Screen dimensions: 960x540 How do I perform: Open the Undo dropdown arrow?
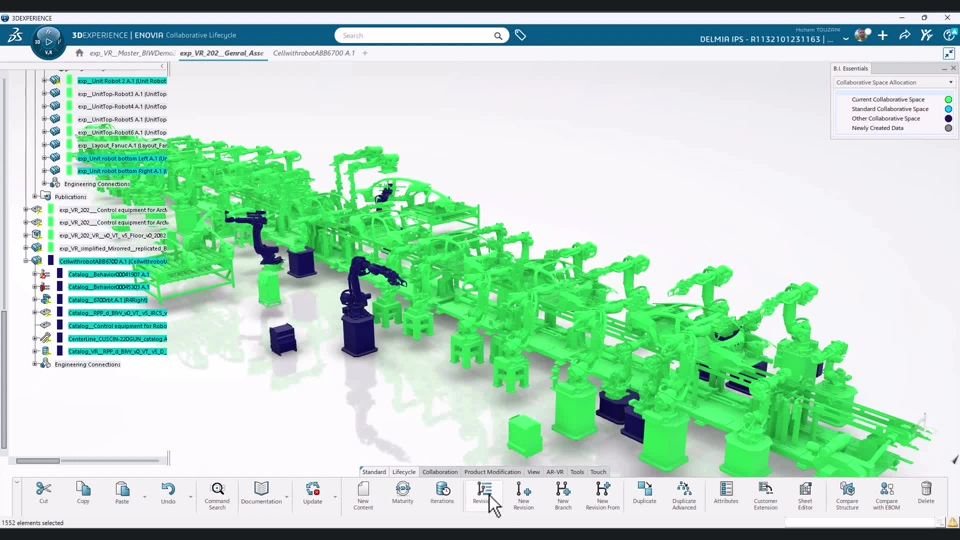point(190,497)
